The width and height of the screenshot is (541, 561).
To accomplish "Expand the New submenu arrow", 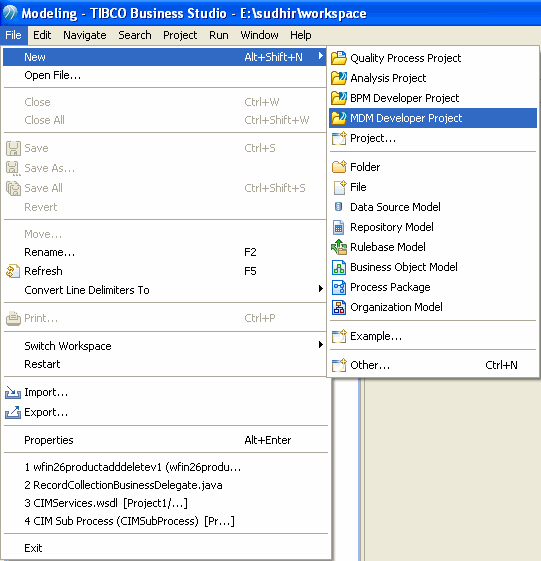I will [321, 56].
